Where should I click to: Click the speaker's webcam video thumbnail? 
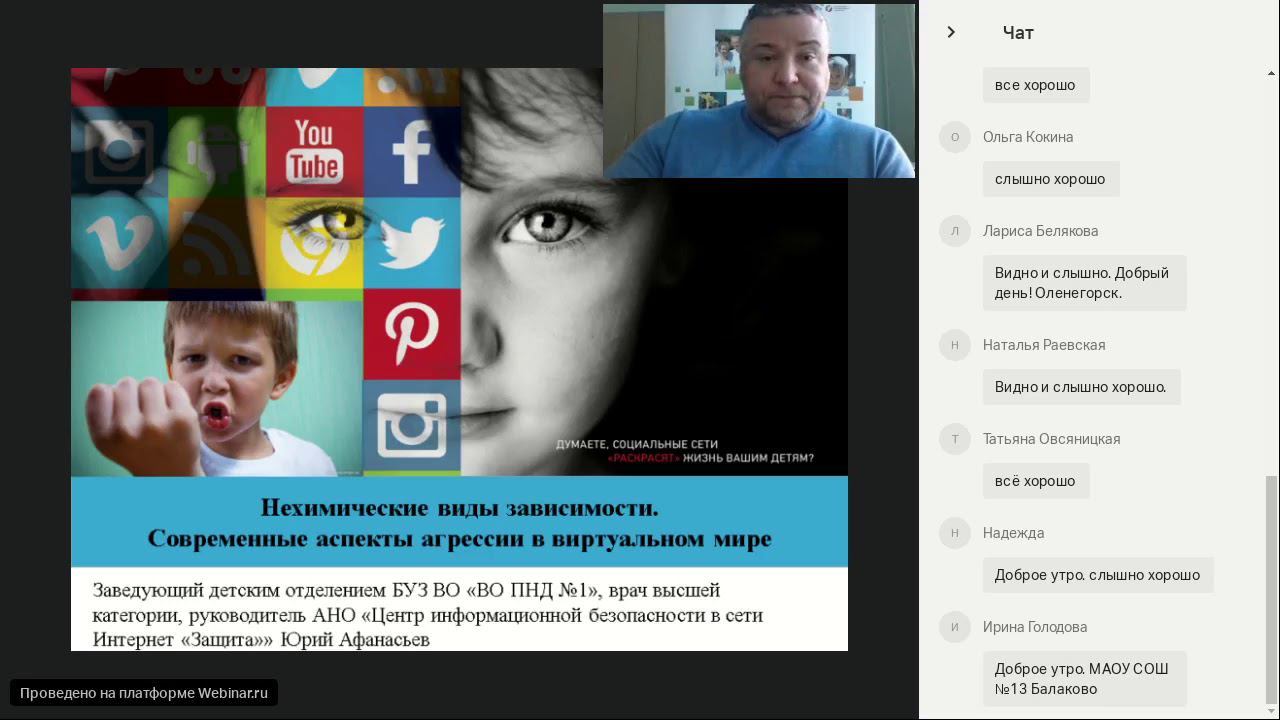759,91
